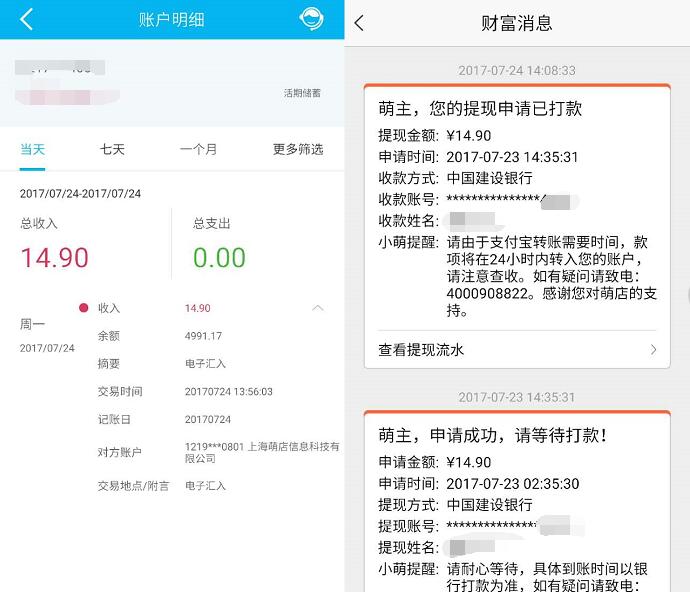Click the 总支出 total 0.00
This screenshot has width=690, height=592.
[219, 257]
